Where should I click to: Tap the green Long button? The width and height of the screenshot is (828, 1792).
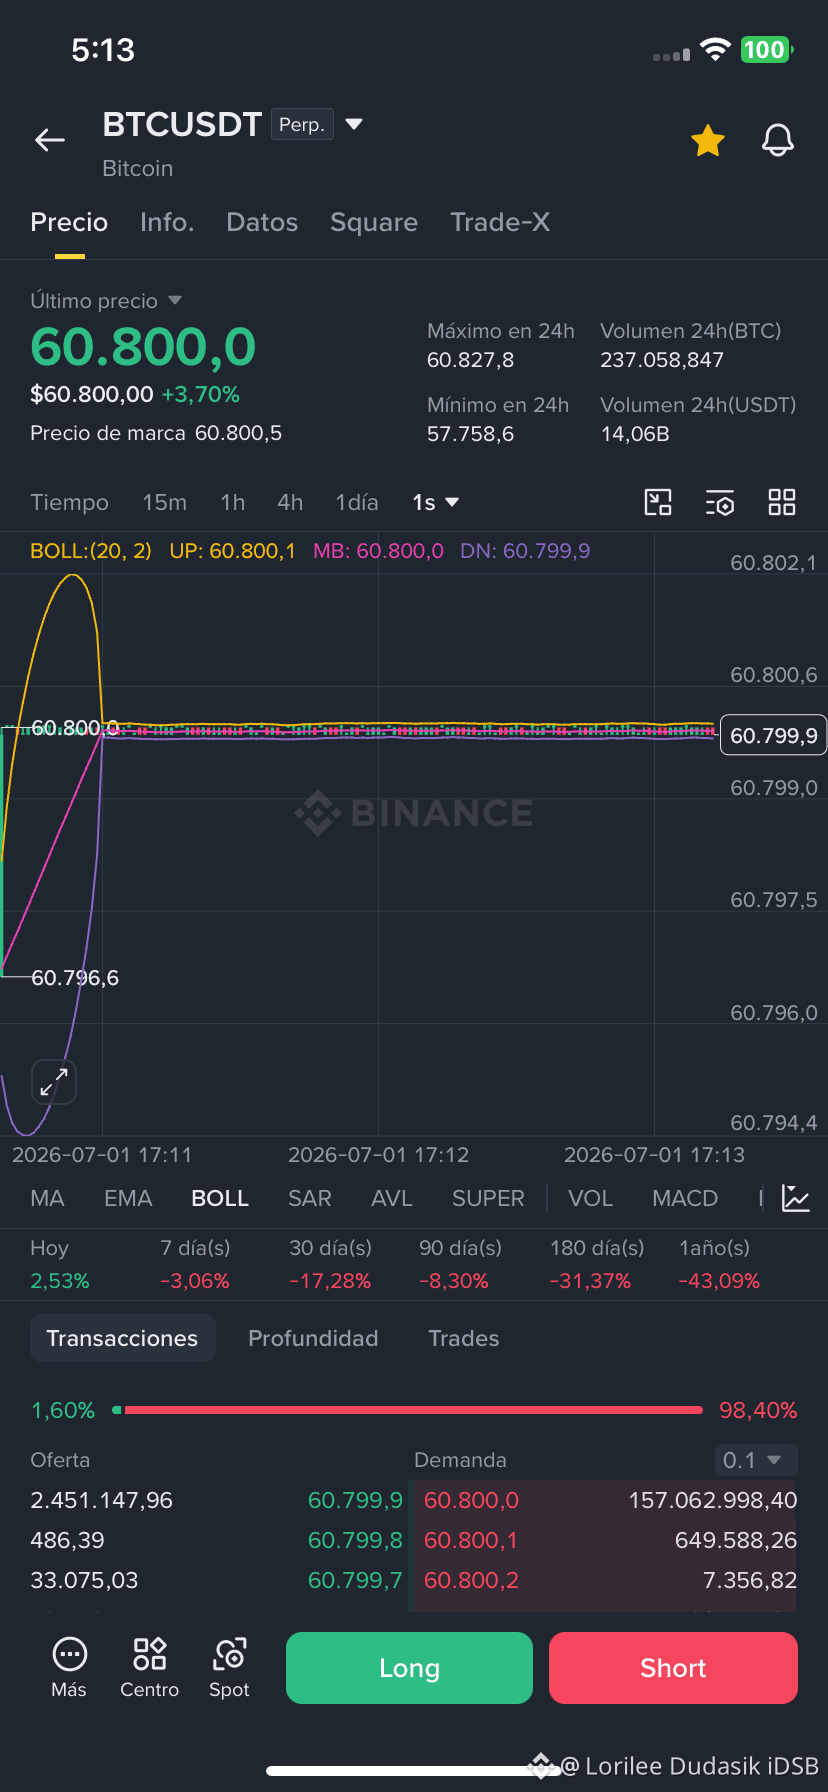pyautogui.click(x=409, y=1668)
